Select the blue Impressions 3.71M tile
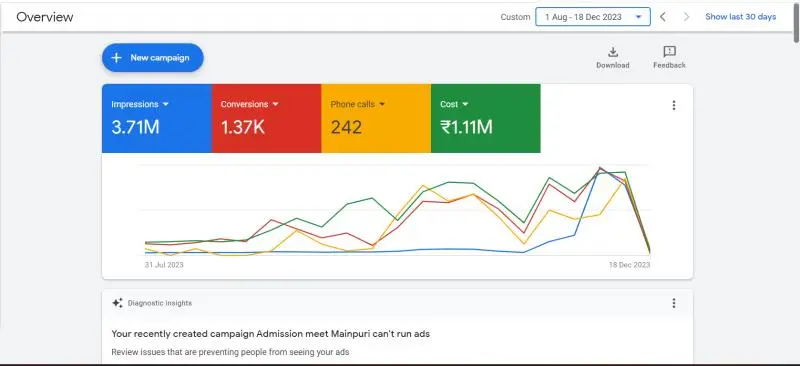Screen dimensions: 800x366 157,118
